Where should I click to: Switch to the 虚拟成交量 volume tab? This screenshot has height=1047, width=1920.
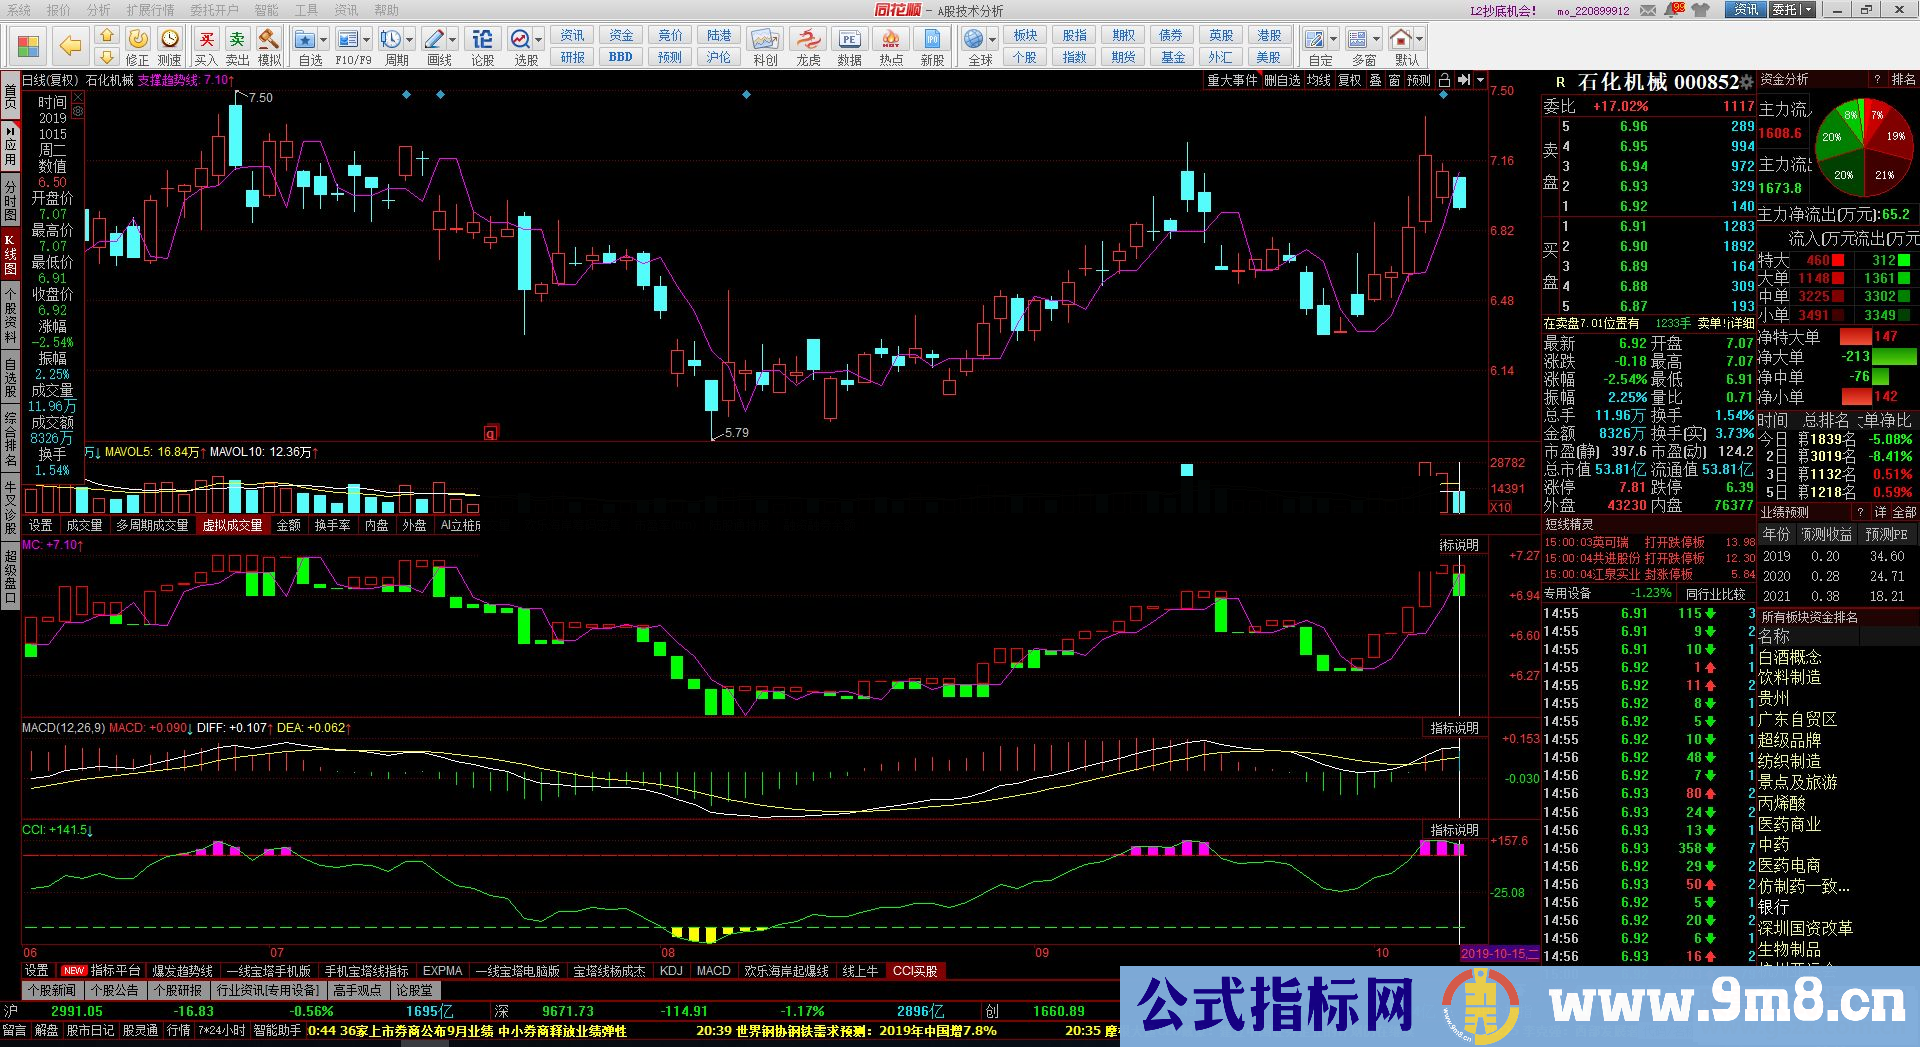[233, 525]
